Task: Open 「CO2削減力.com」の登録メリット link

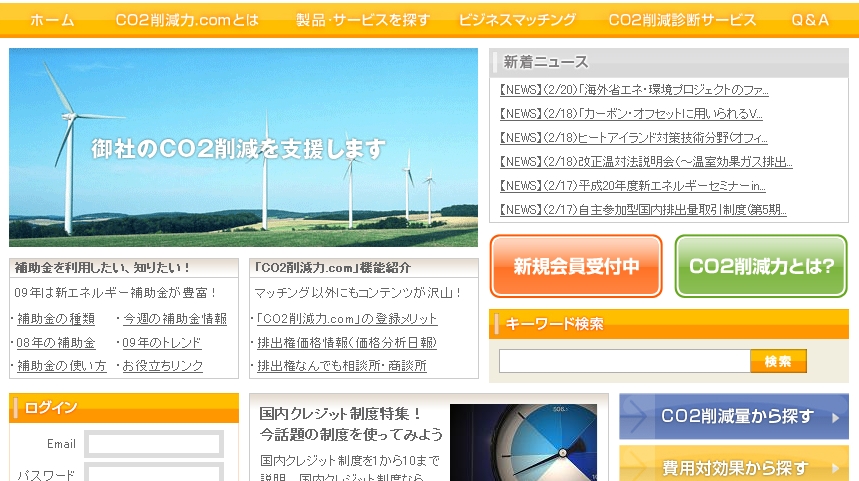Action: (x=347, y=319)
